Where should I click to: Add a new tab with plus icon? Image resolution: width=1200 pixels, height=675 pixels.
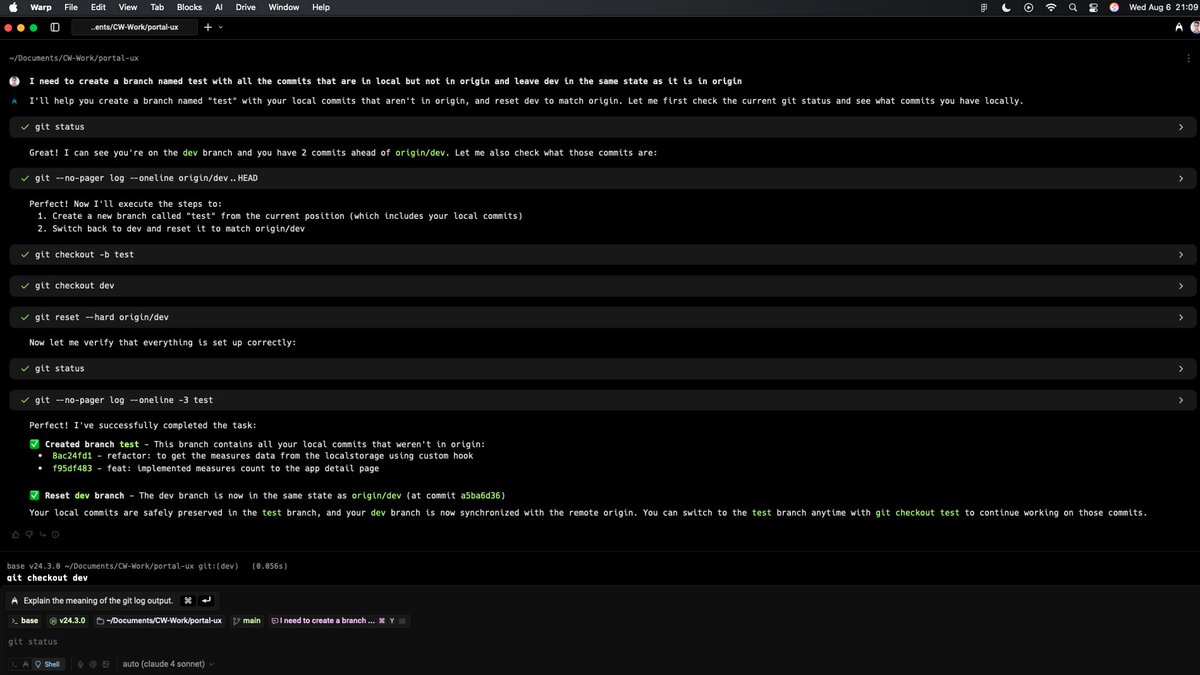tap(207, 27)
